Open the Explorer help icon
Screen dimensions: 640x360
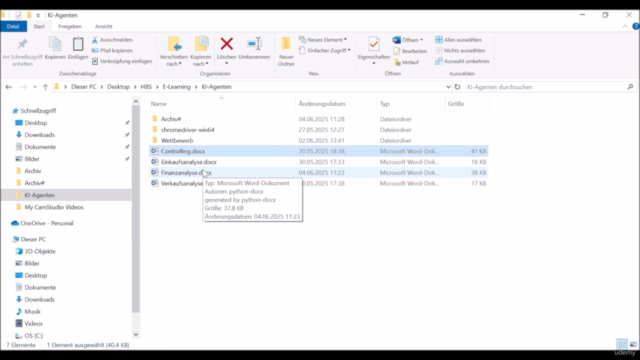tap(636, 26)
